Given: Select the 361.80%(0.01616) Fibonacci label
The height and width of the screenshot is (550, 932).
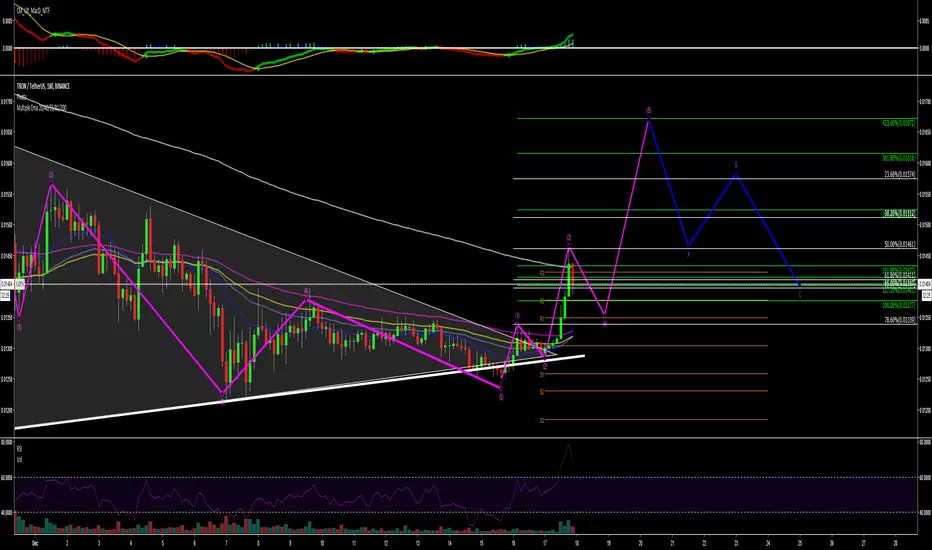Looking at the screenshot, I should [x=899, y=158].
